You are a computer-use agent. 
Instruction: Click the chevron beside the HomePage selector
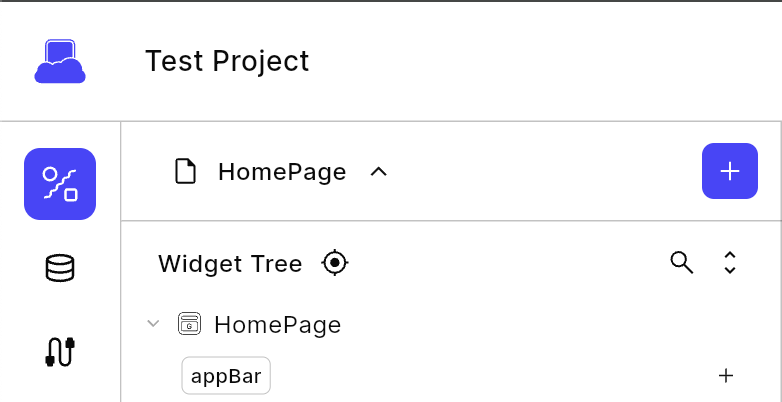pyautogui.click(x=378, y=172)
